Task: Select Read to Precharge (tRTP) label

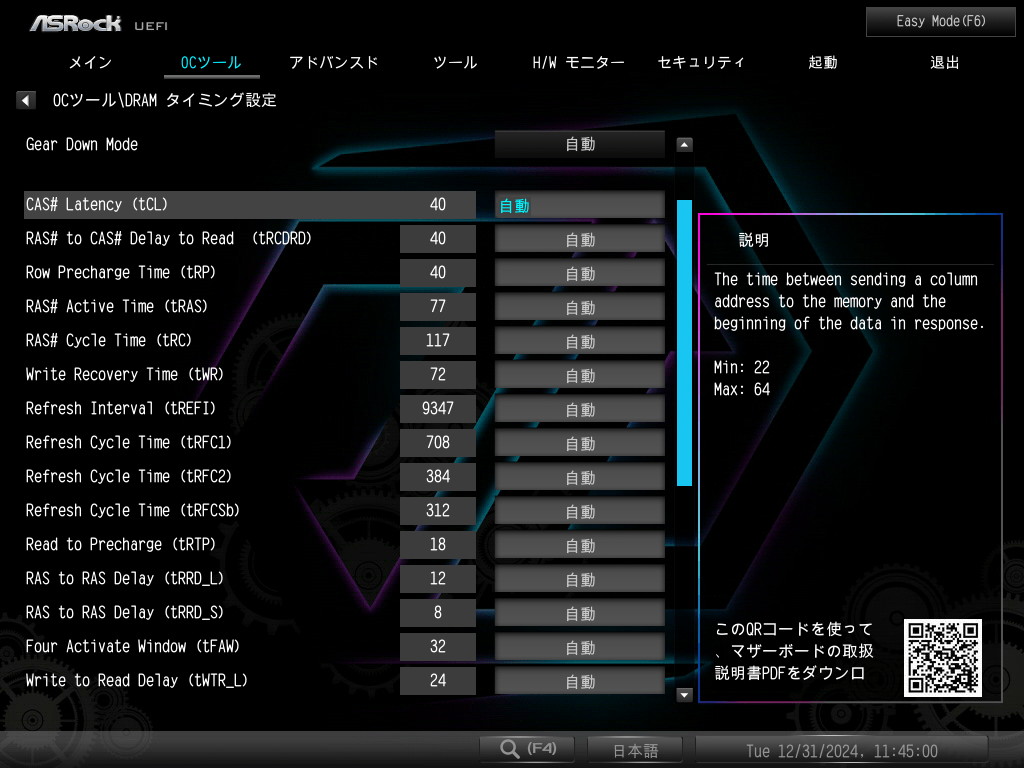Action: click(x=121, y=544)
